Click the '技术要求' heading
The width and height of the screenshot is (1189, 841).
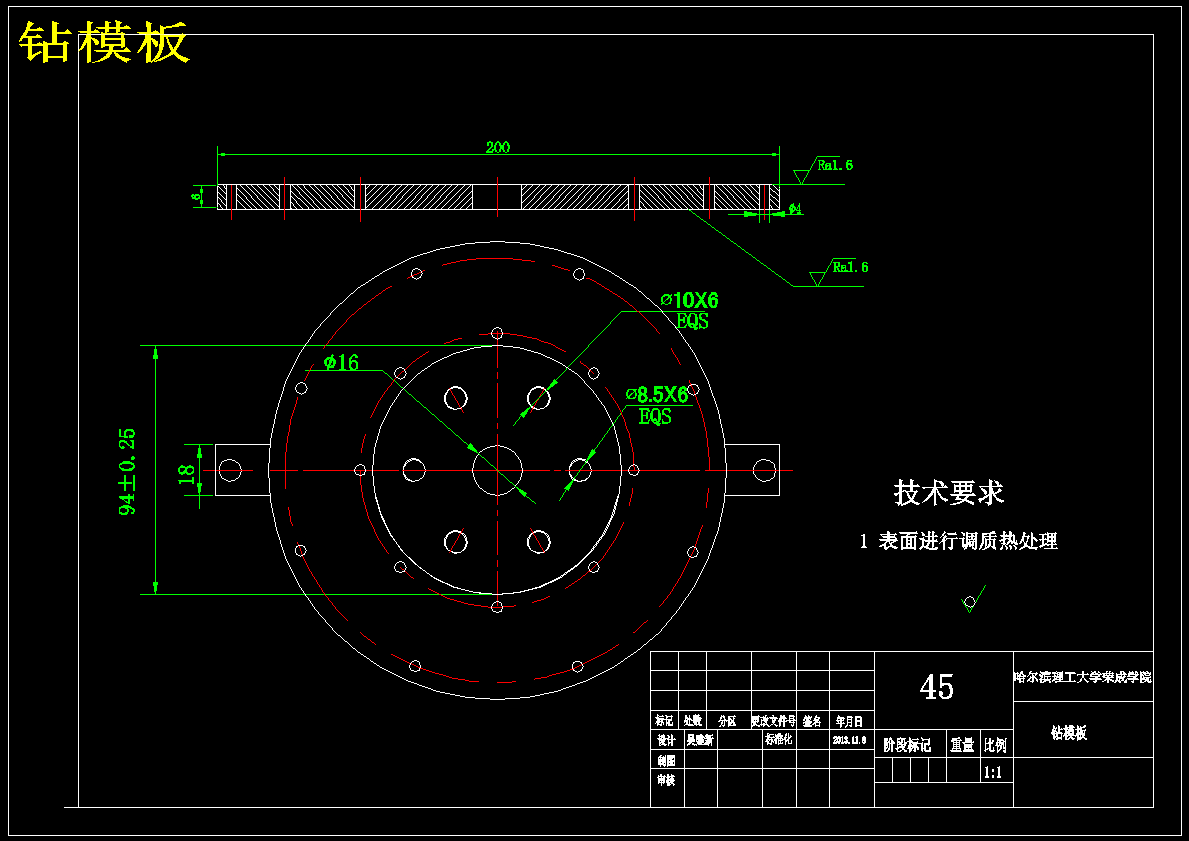(949, 492)
